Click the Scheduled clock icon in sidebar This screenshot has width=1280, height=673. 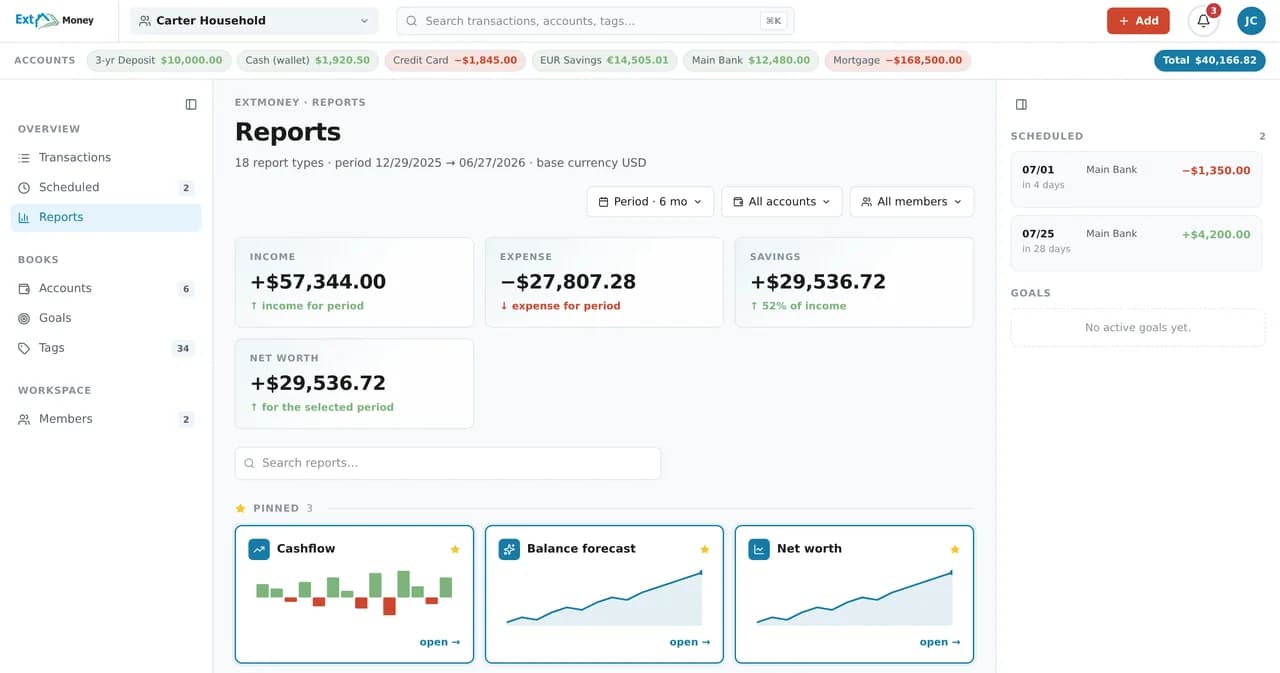[24, 188]
